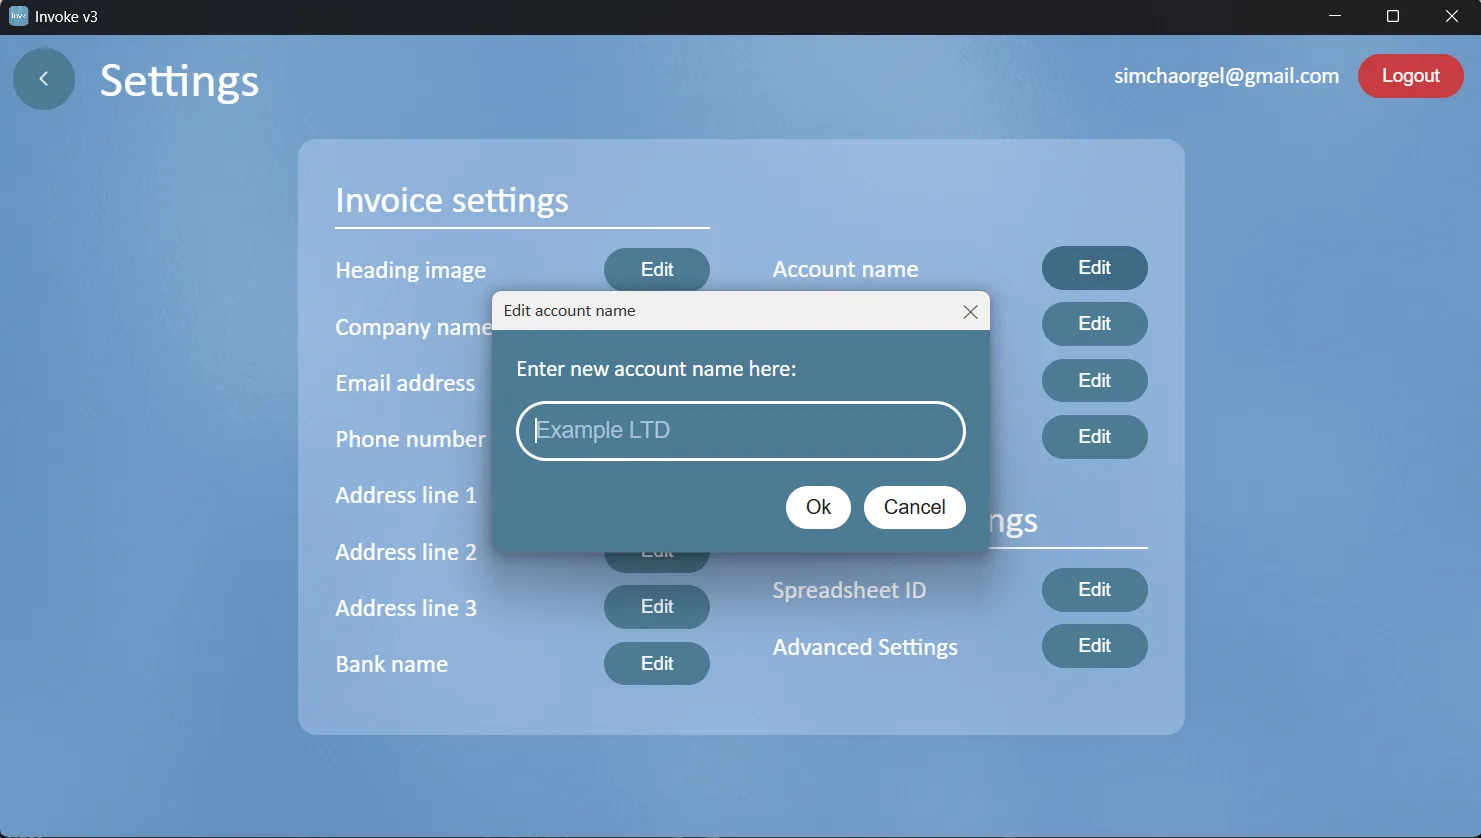Click the Address line 2 label

pyautogui.click(x=406, y=552)
